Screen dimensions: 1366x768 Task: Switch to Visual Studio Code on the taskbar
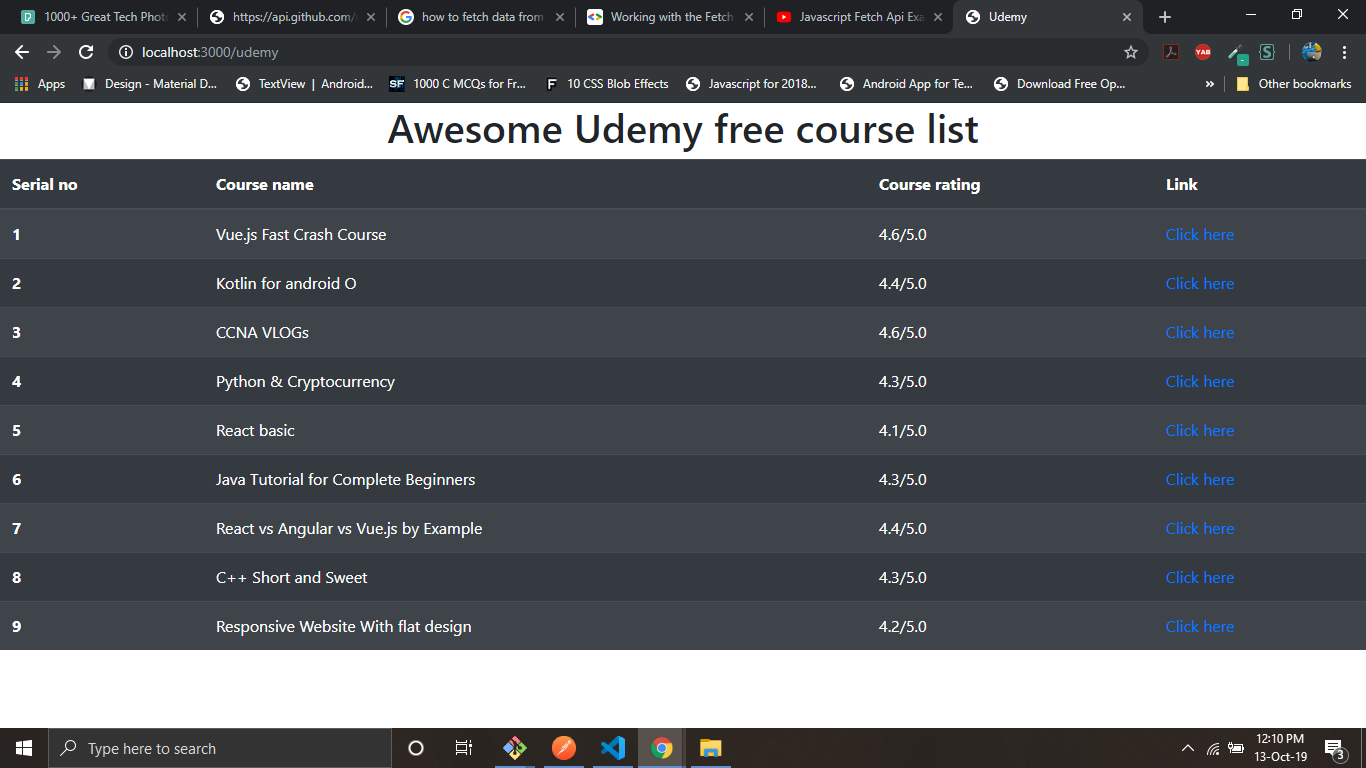(x=613, y=748)
